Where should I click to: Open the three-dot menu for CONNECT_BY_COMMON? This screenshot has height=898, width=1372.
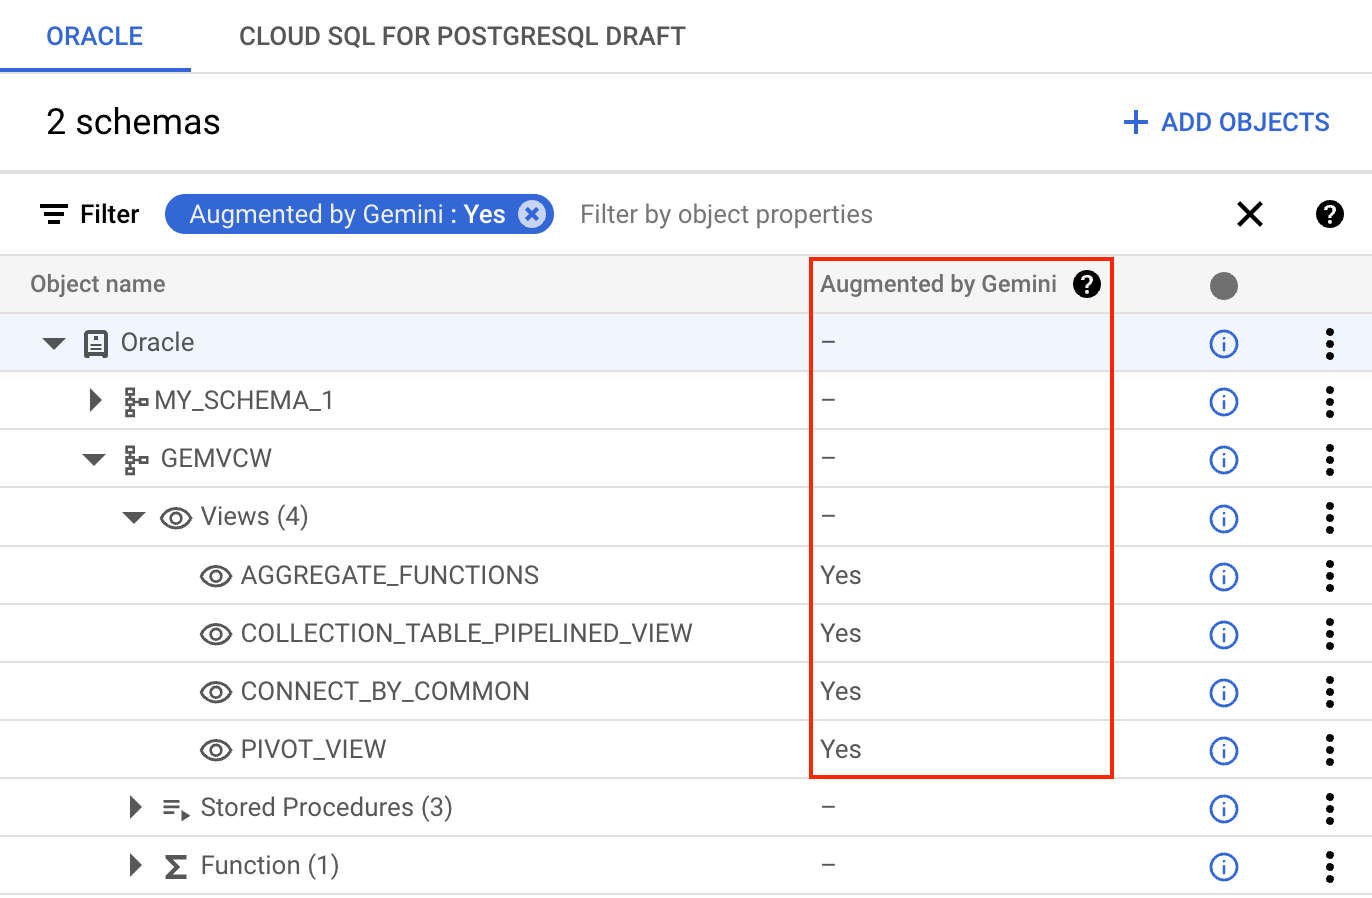pos(1330,691)
